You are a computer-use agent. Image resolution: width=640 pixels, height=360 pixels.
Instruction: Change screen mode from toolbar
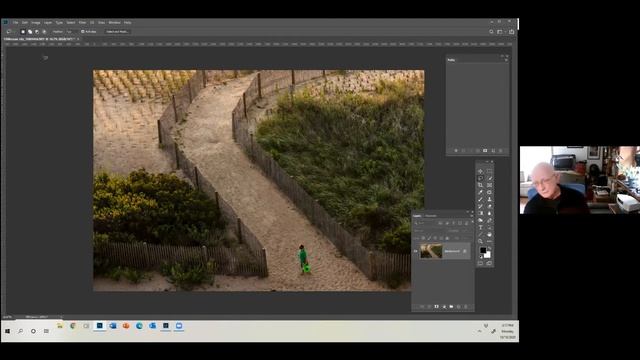coord(489,263)
